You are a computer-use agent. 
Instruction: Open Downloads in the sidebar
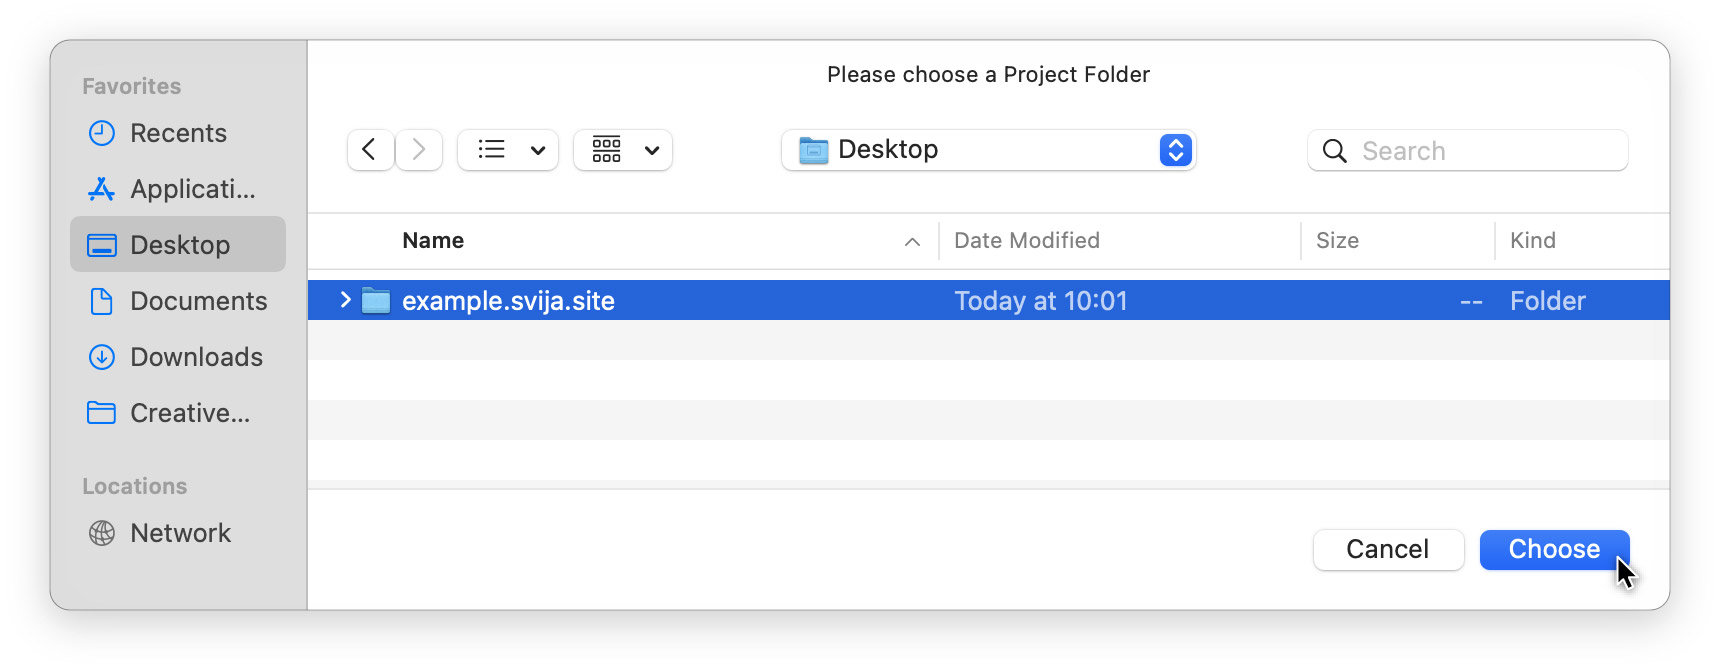[196, 357]
